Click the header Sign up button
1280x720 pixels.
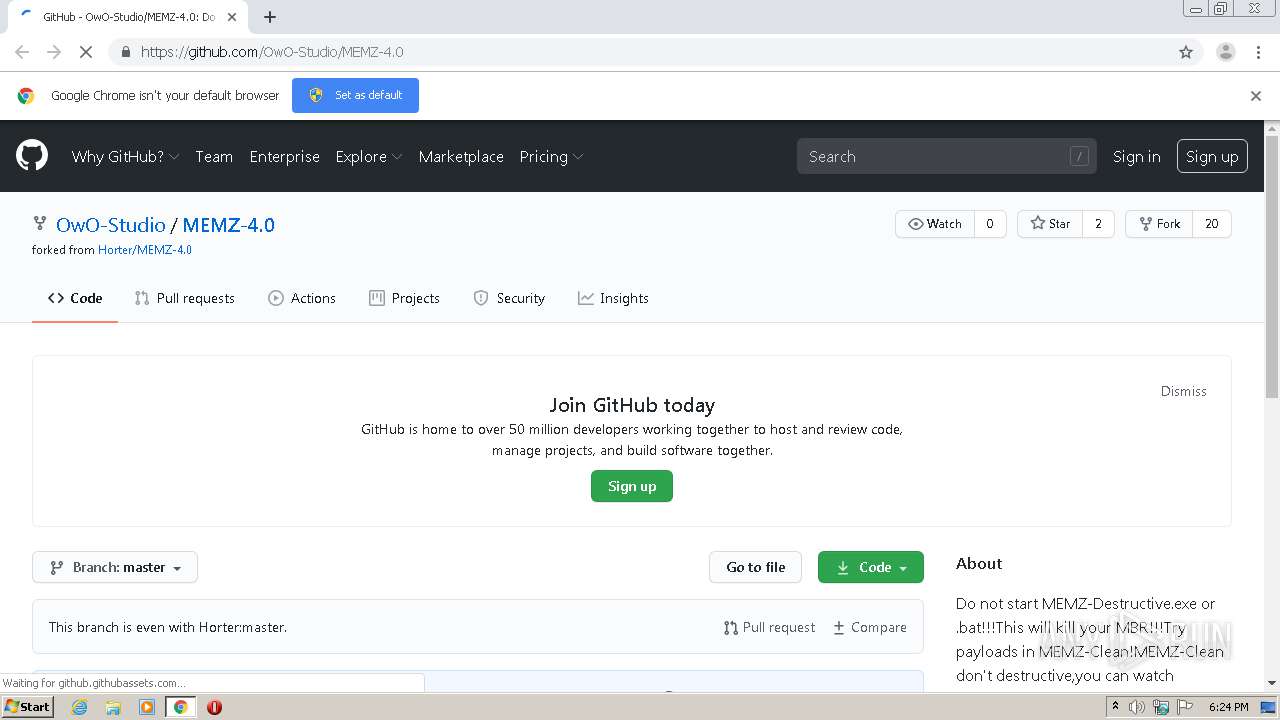[1212, 156]
